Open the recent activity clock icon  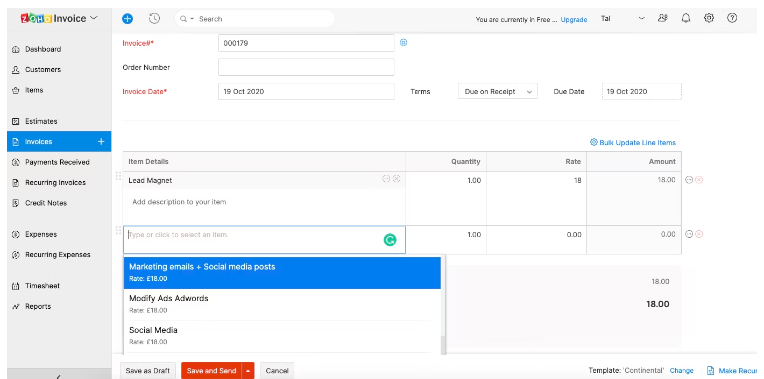pos(154,19)
